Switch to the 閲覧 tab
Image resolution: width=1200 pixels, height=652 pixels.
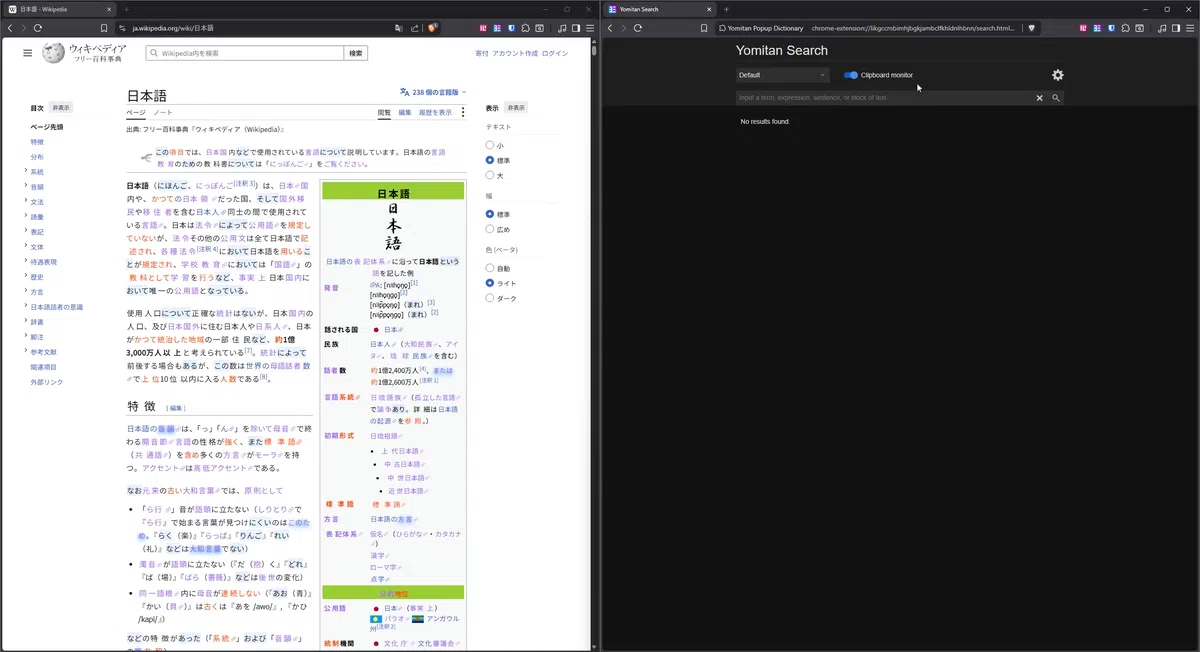tap(384, 112)
